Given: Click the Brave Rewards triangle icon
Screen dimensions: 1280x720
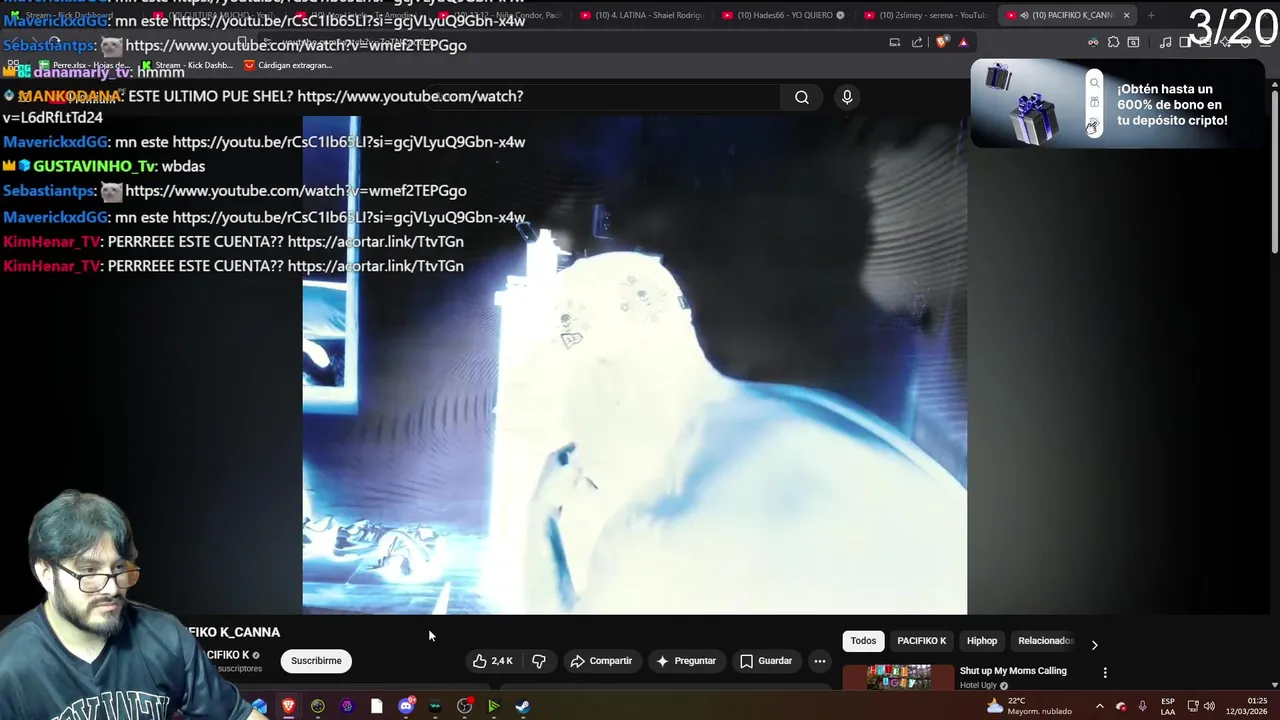Looking at the screenshot, I should (963, 42).
